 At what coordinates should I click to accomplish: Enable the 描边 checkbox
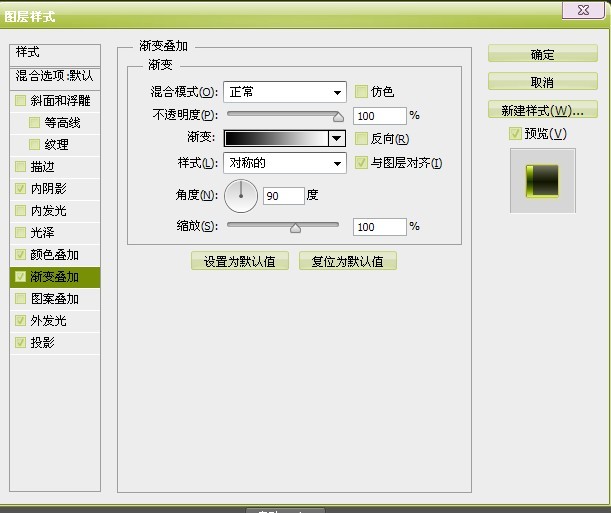(x=20, y=167)
